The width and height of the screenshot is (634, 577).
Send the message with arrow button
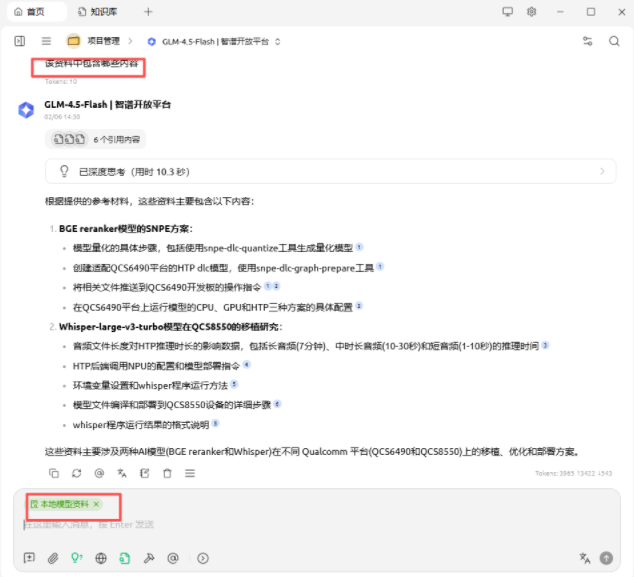coord(606,558)
